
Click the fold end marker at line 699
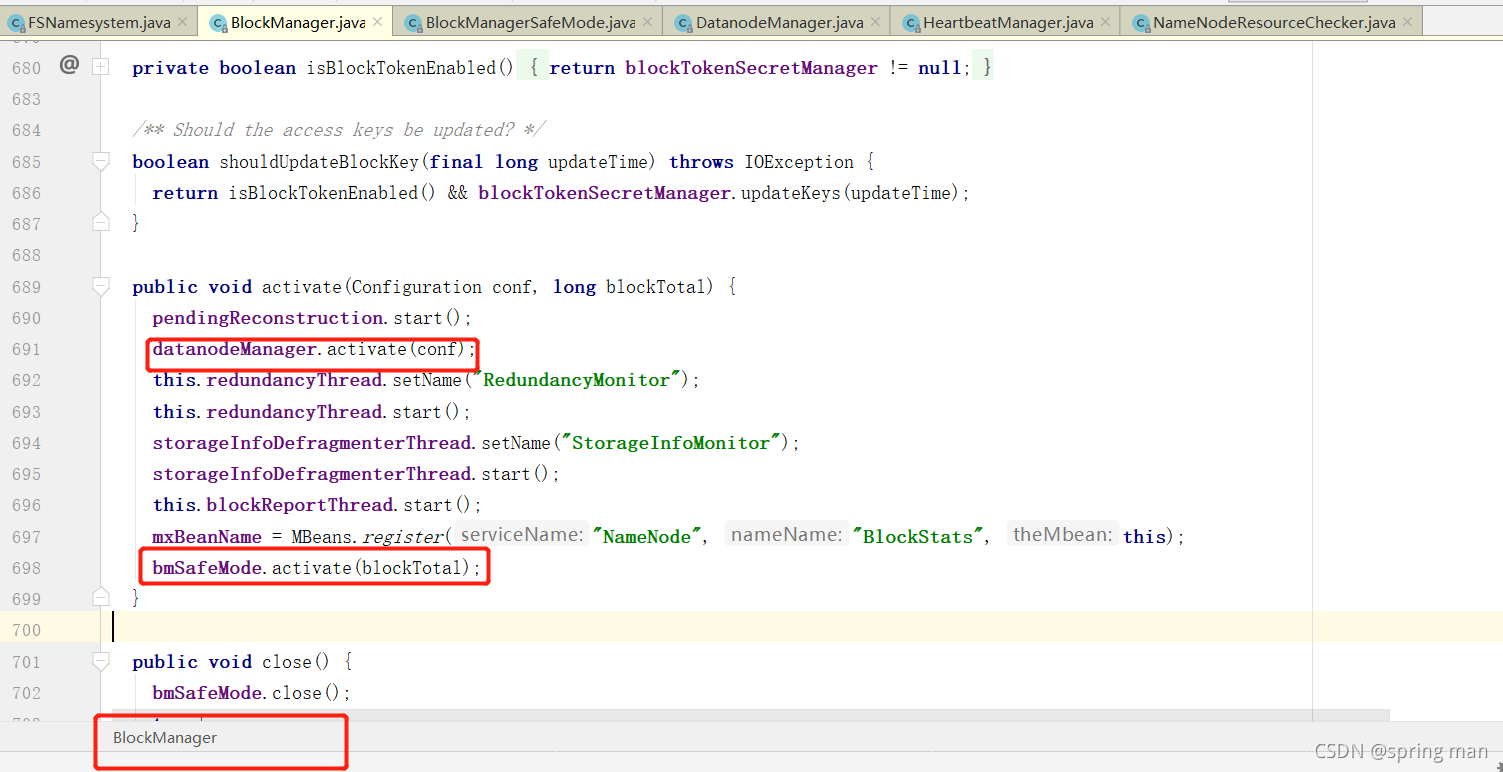click(x=100, y=597)
